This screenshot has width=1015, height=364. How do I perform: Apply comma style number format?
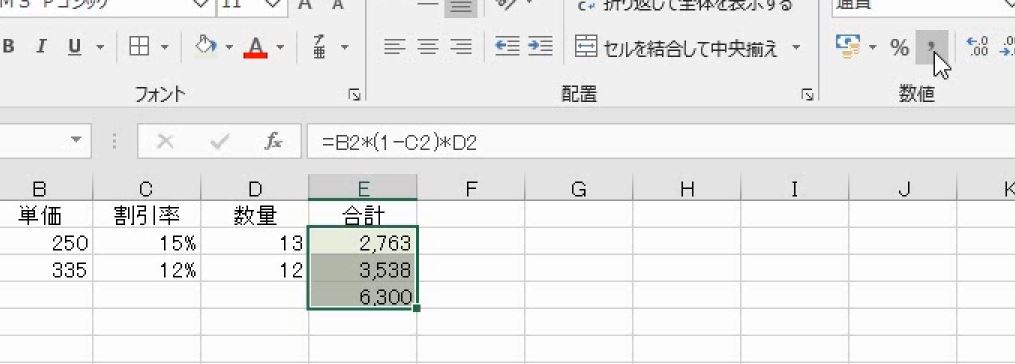point(932,47)
